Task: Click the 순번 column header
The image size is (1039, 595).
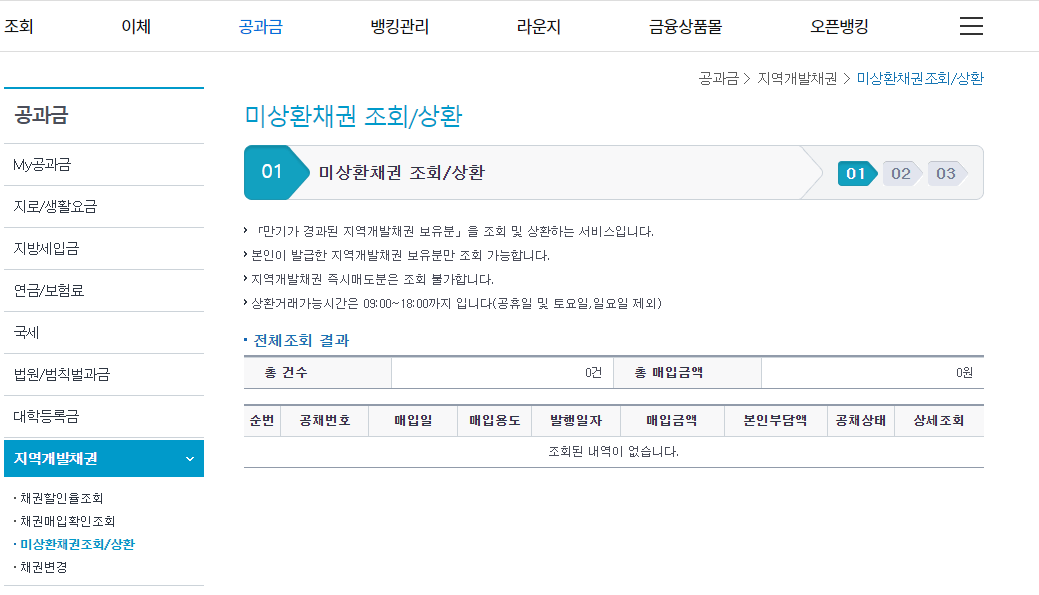Action: 262,421
